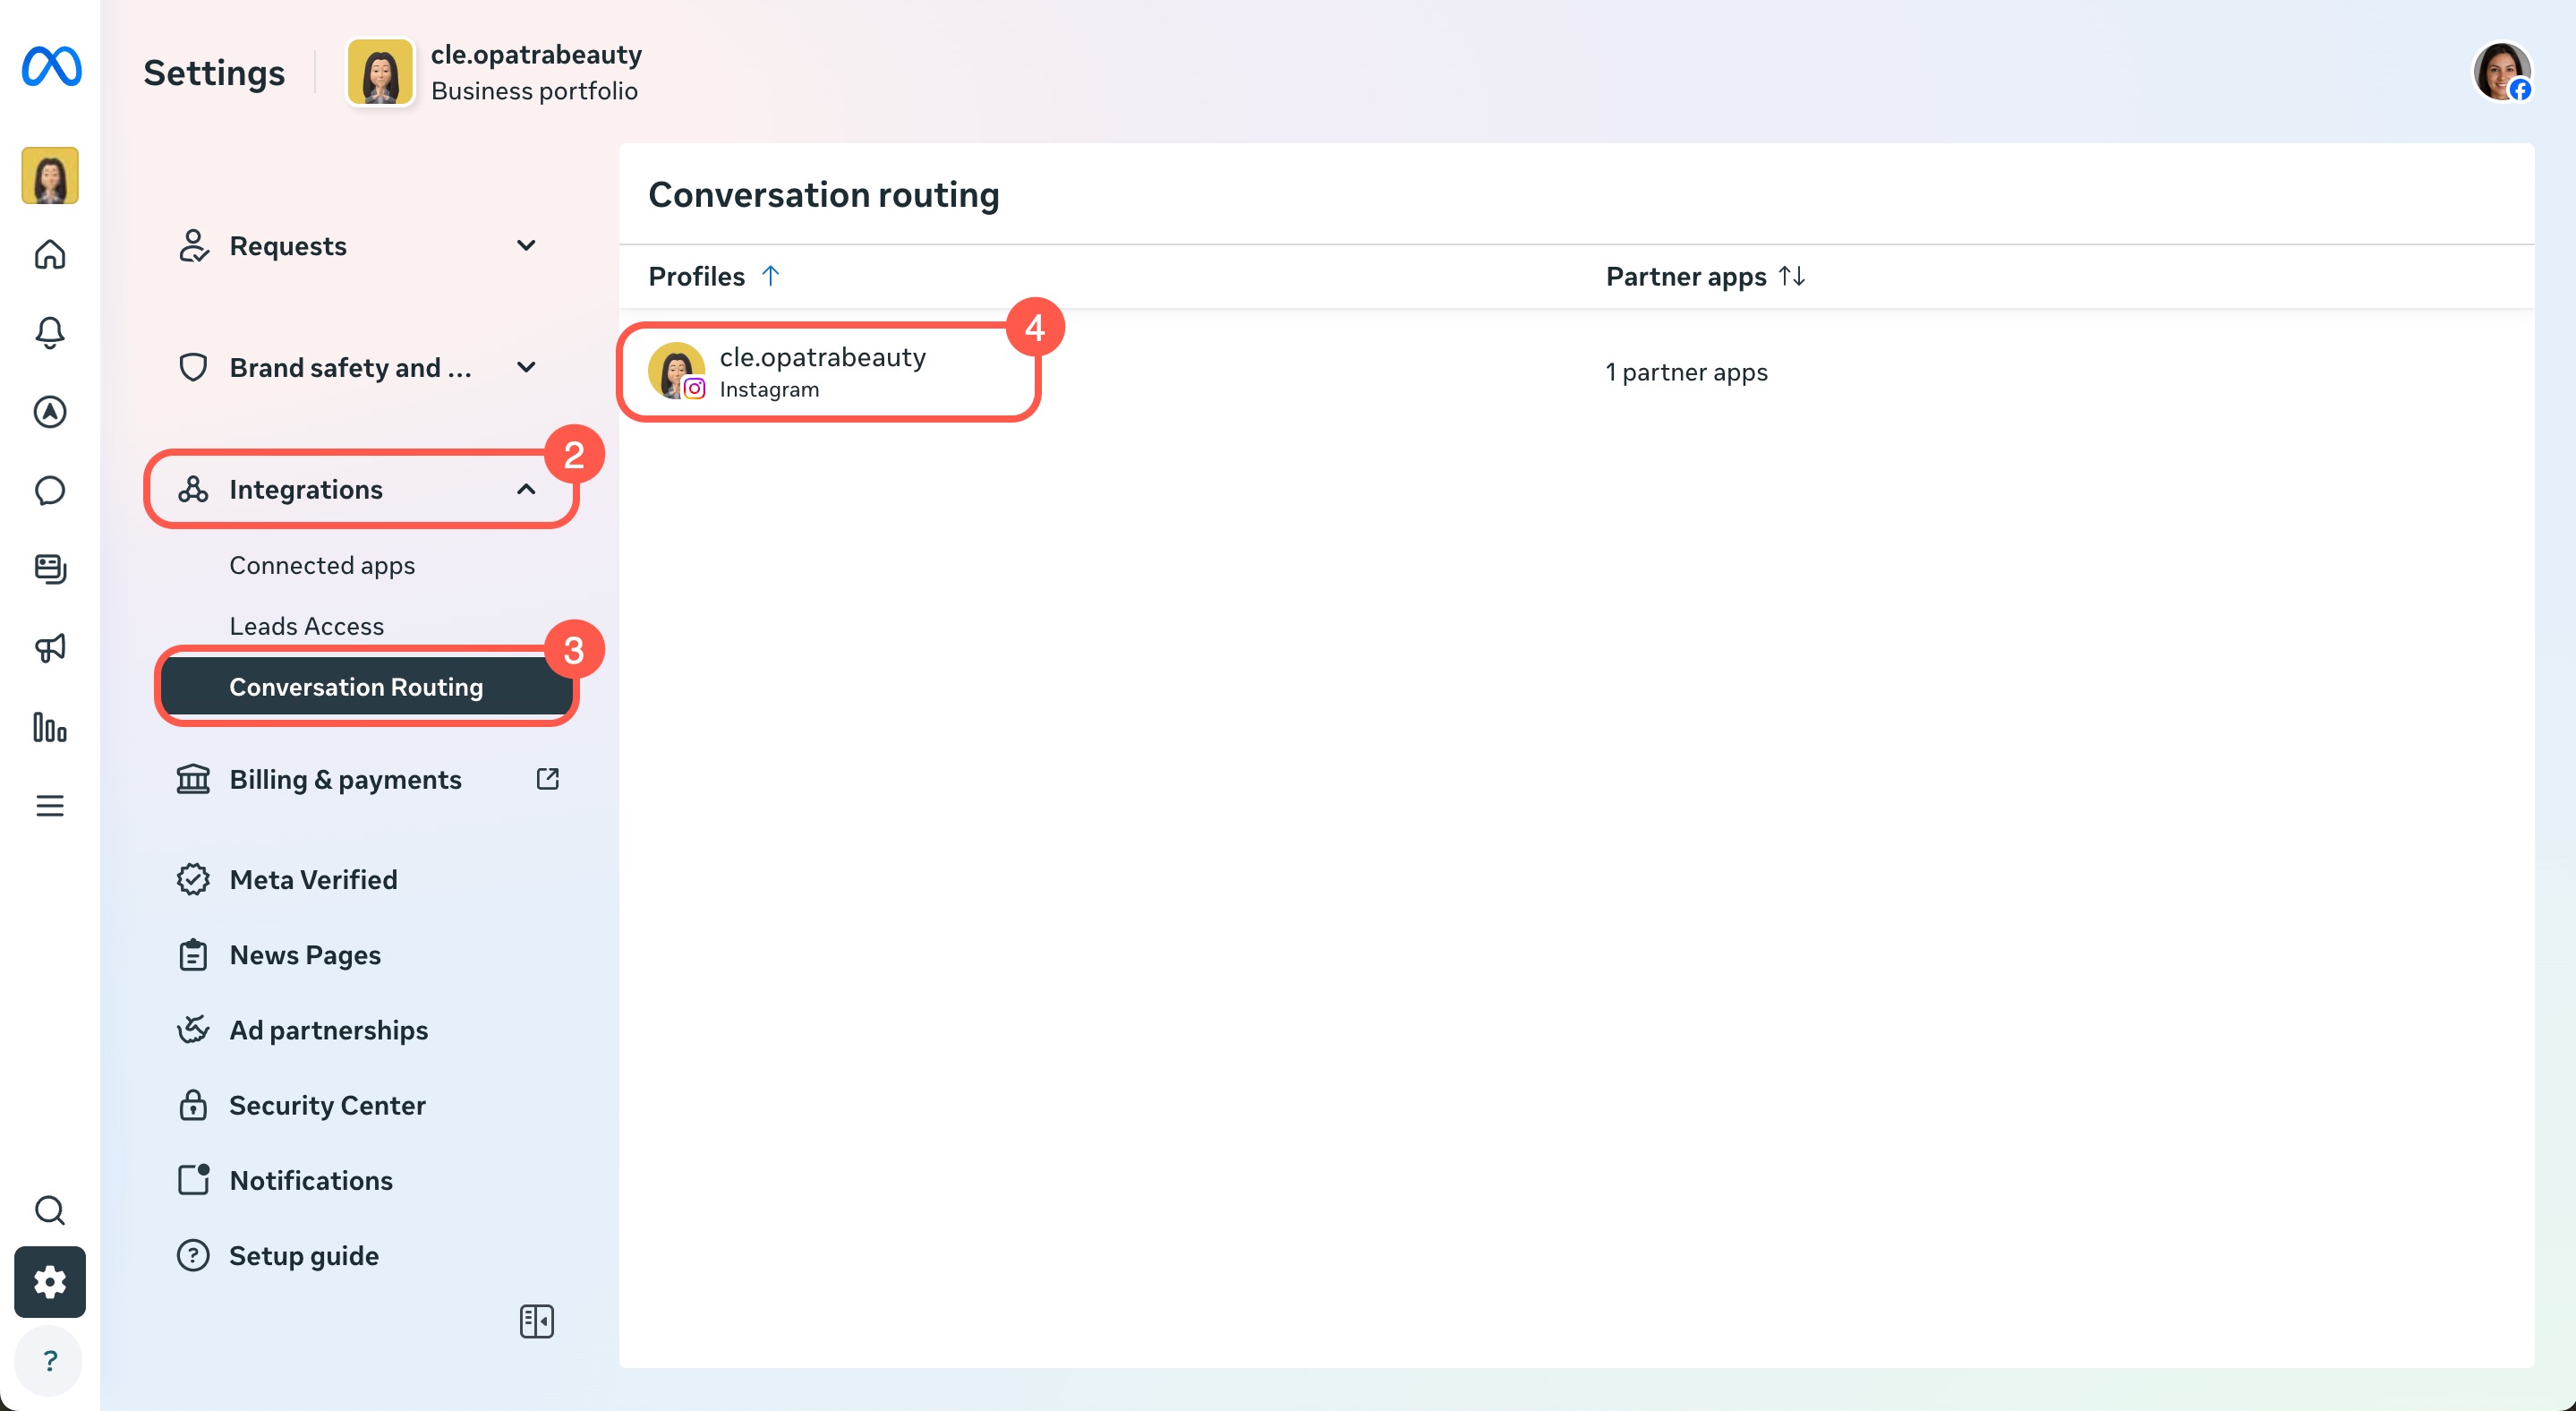Open the Ads megaphone icon
Viewport: 2576px width, 1411px height.
50,648
